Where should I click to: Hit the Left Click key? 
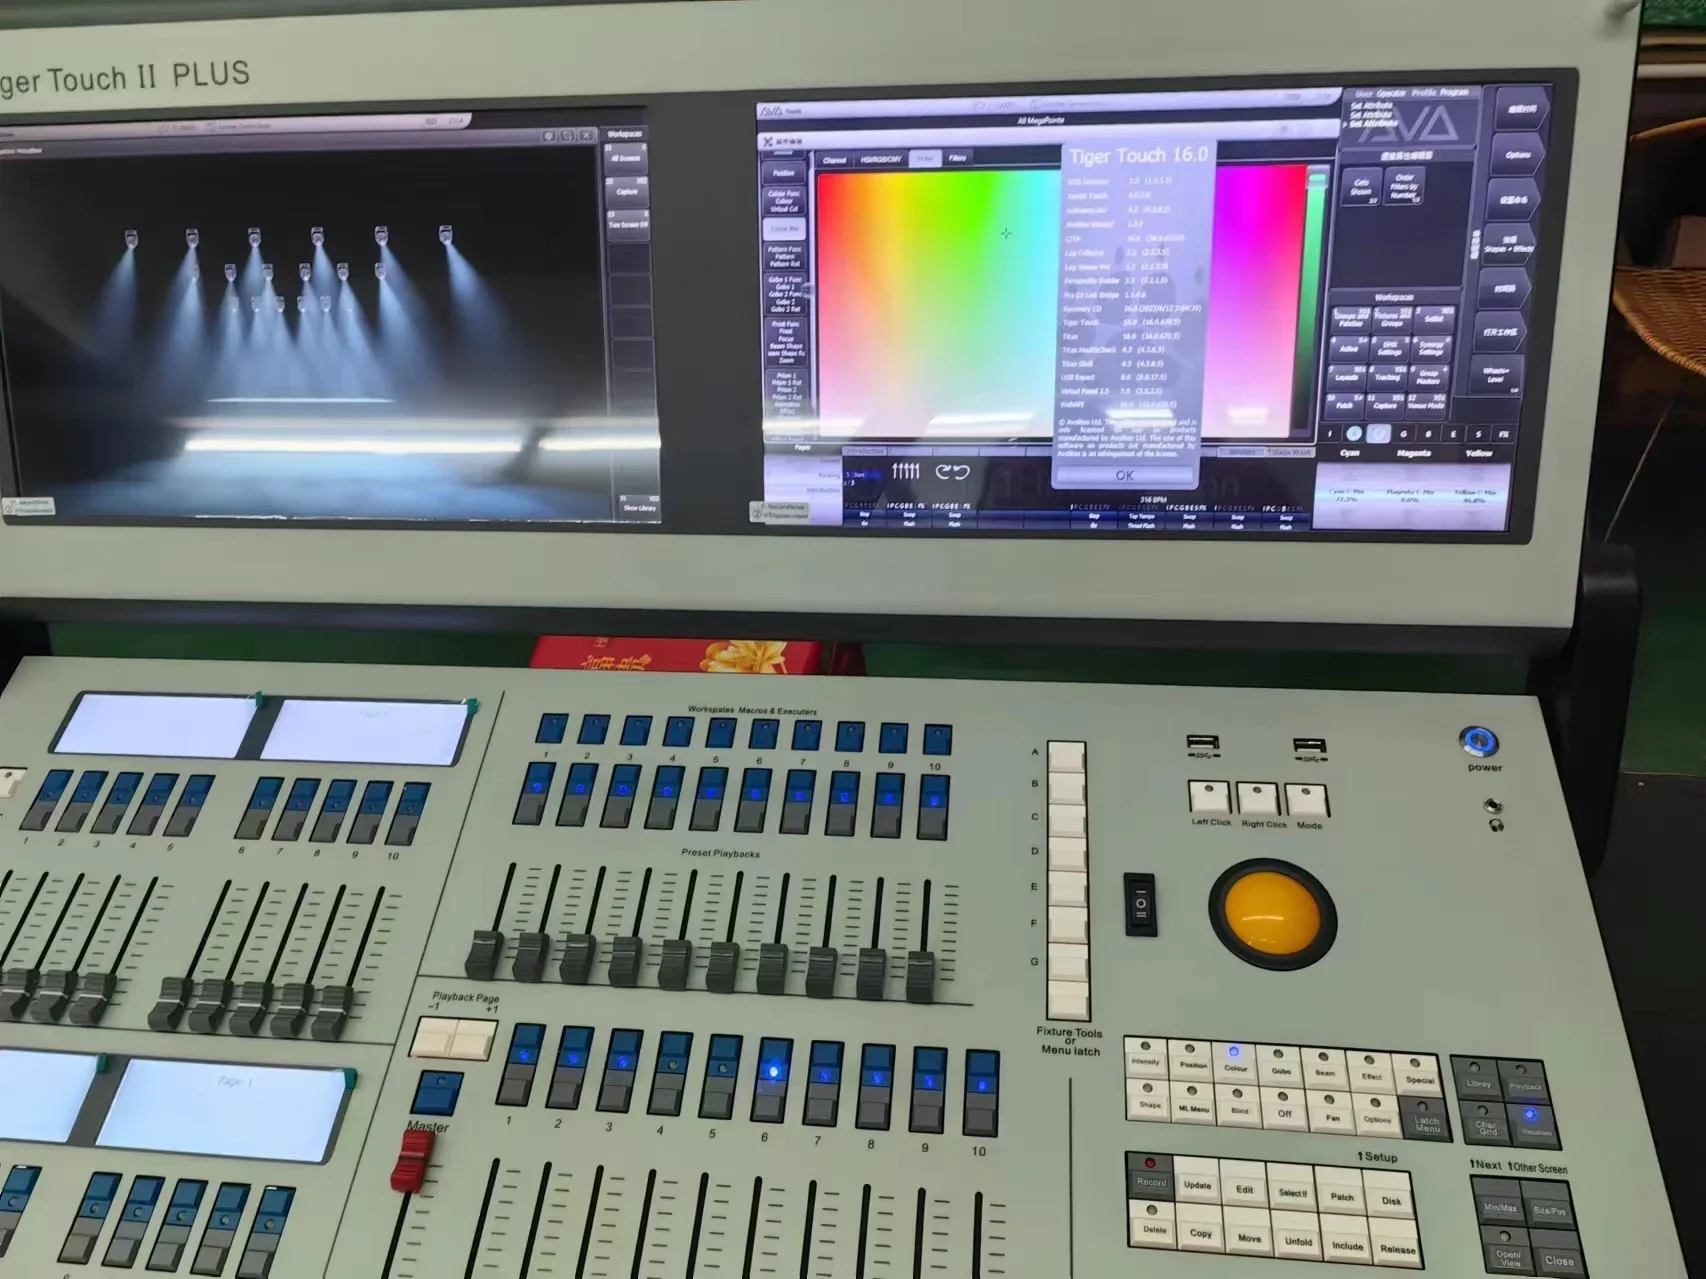pyautogui.click(x=1211, y=798)
